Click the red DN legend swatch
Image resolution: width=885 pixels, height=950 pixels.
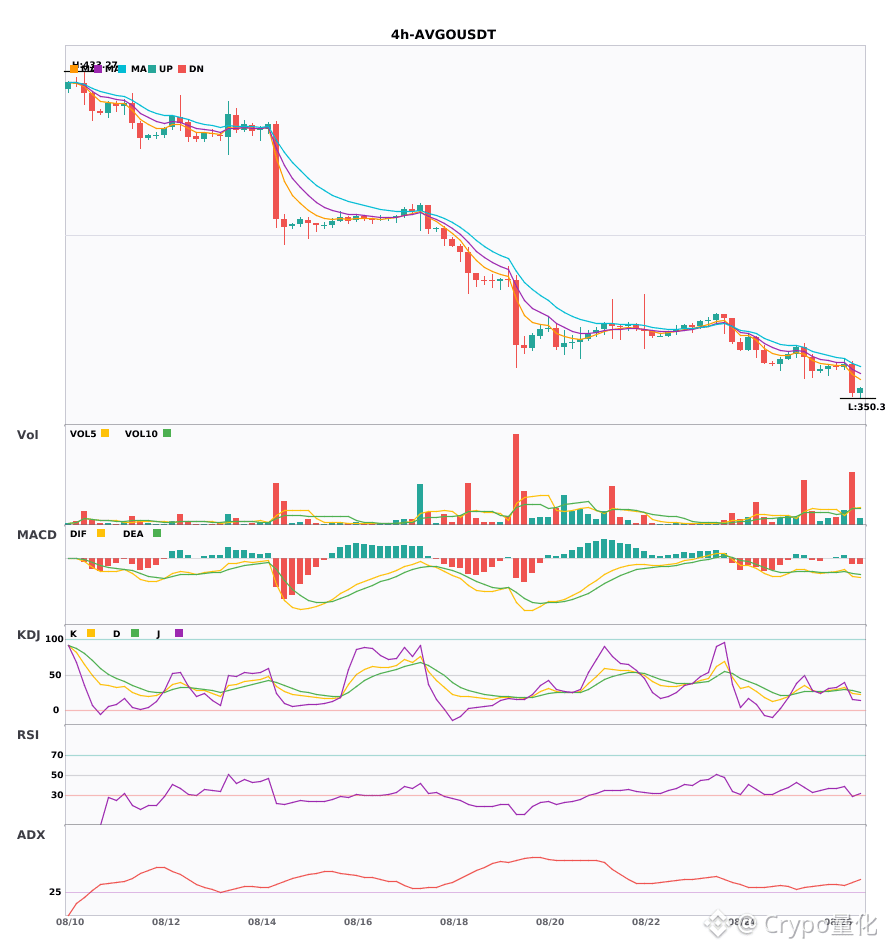pos(182,69)
